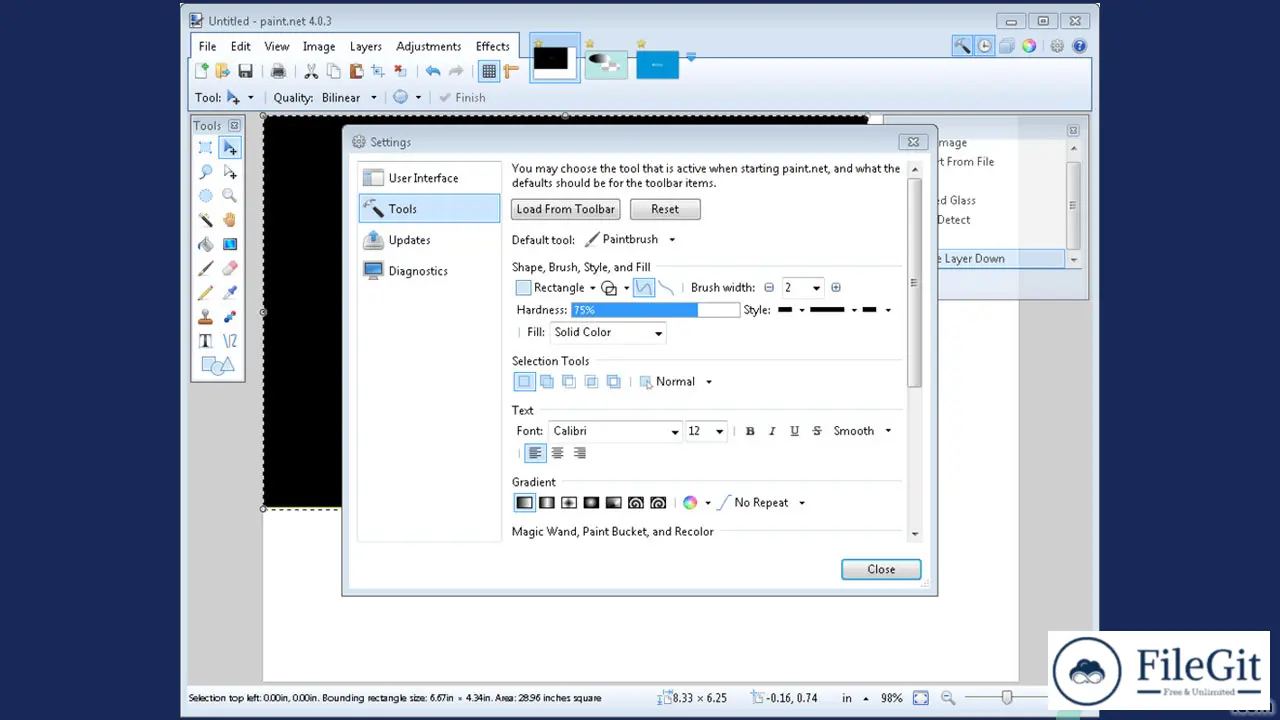Select the blue image thumbnail tab
Viewport: 1280px width, 720px height.
pos(657,64)
